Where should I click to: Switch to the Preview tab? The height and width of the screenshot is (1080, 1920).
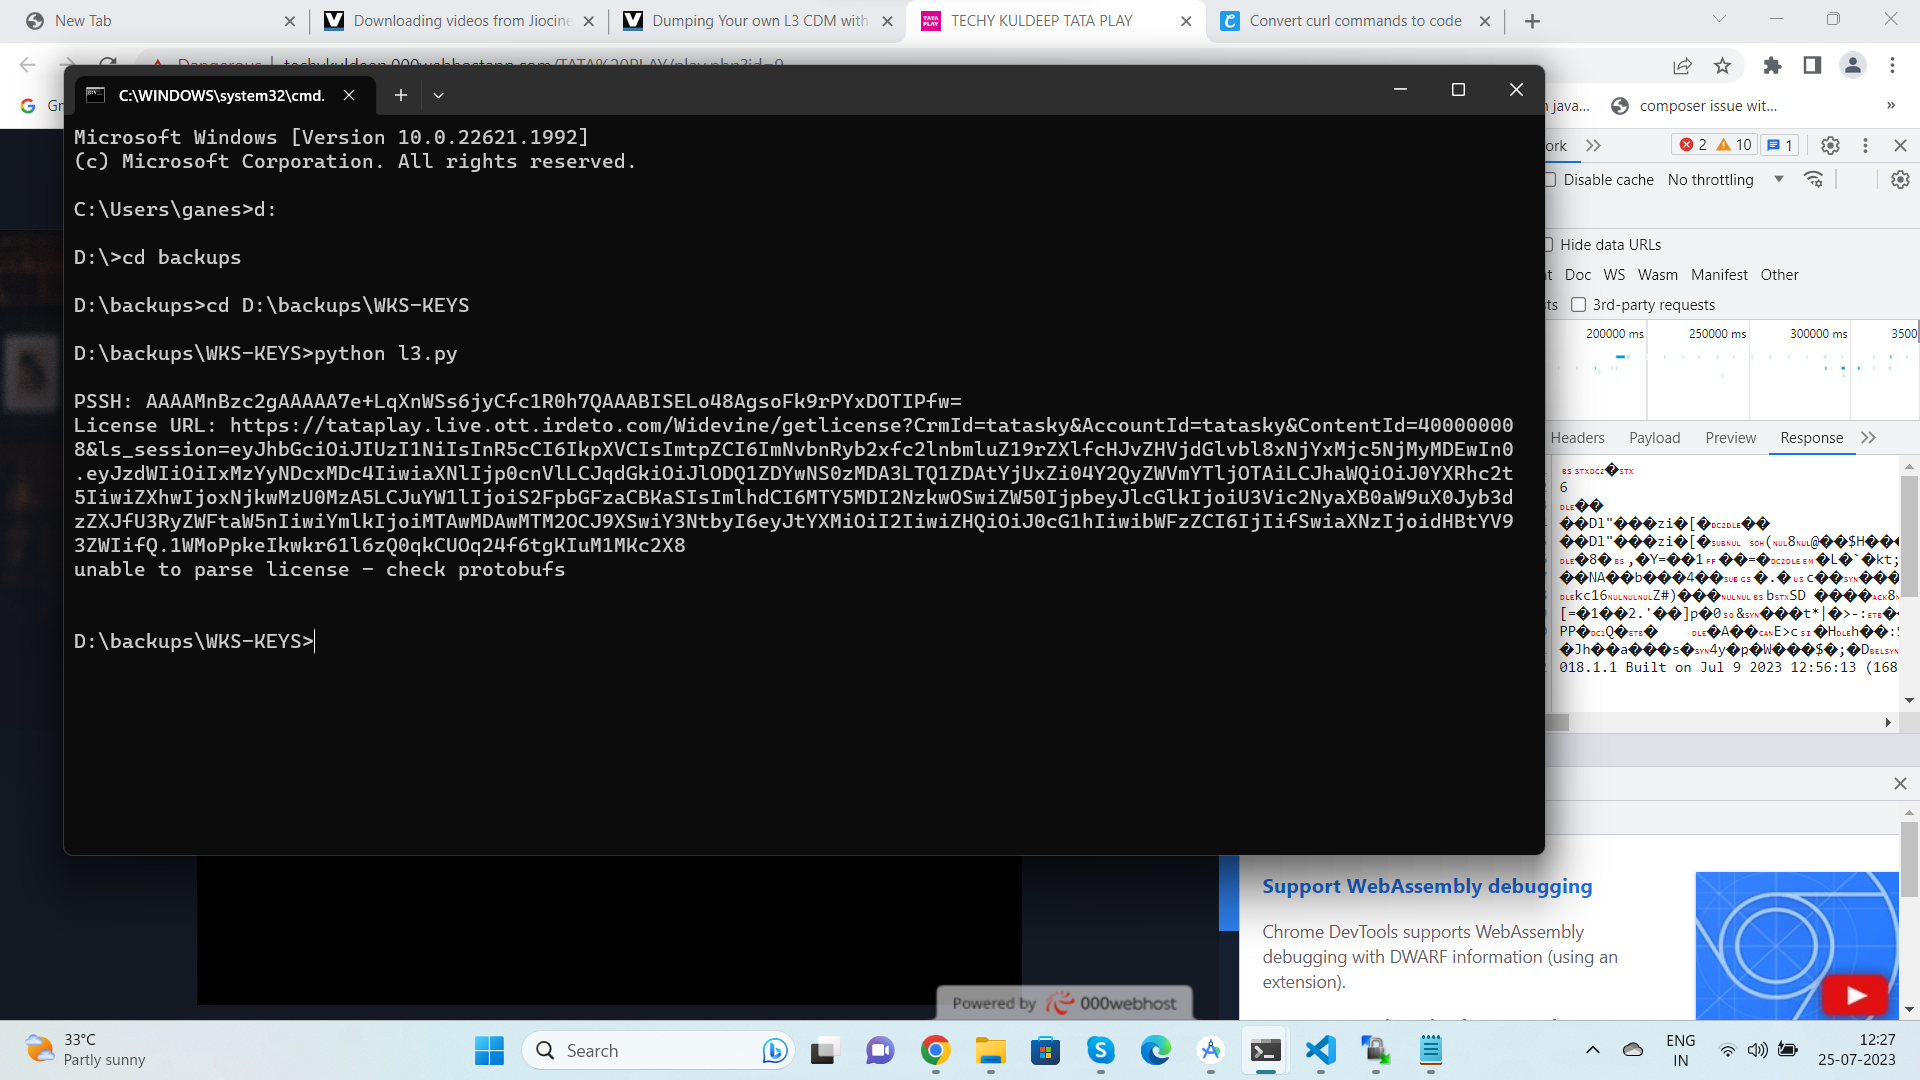[1730, 438]
